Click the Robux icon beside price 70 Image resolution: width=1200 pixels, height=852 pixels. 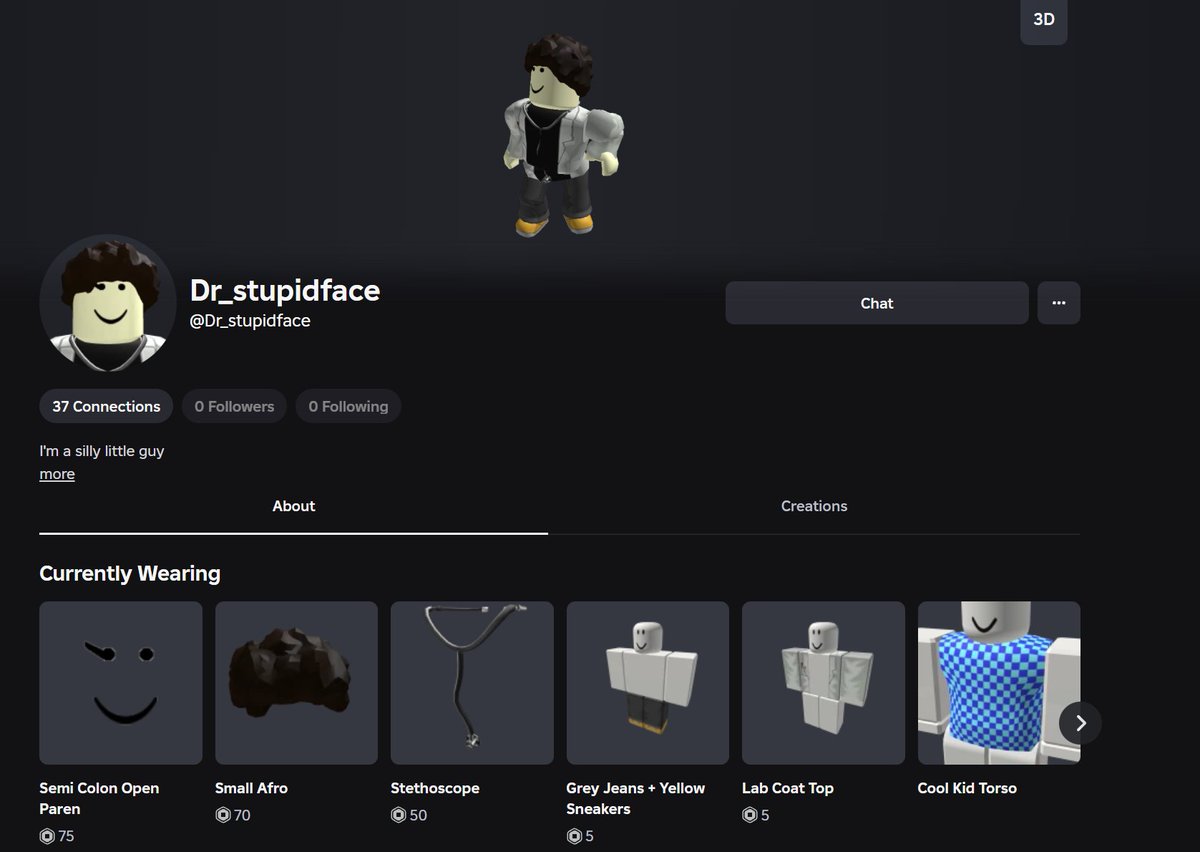click(x=223, y=815)
